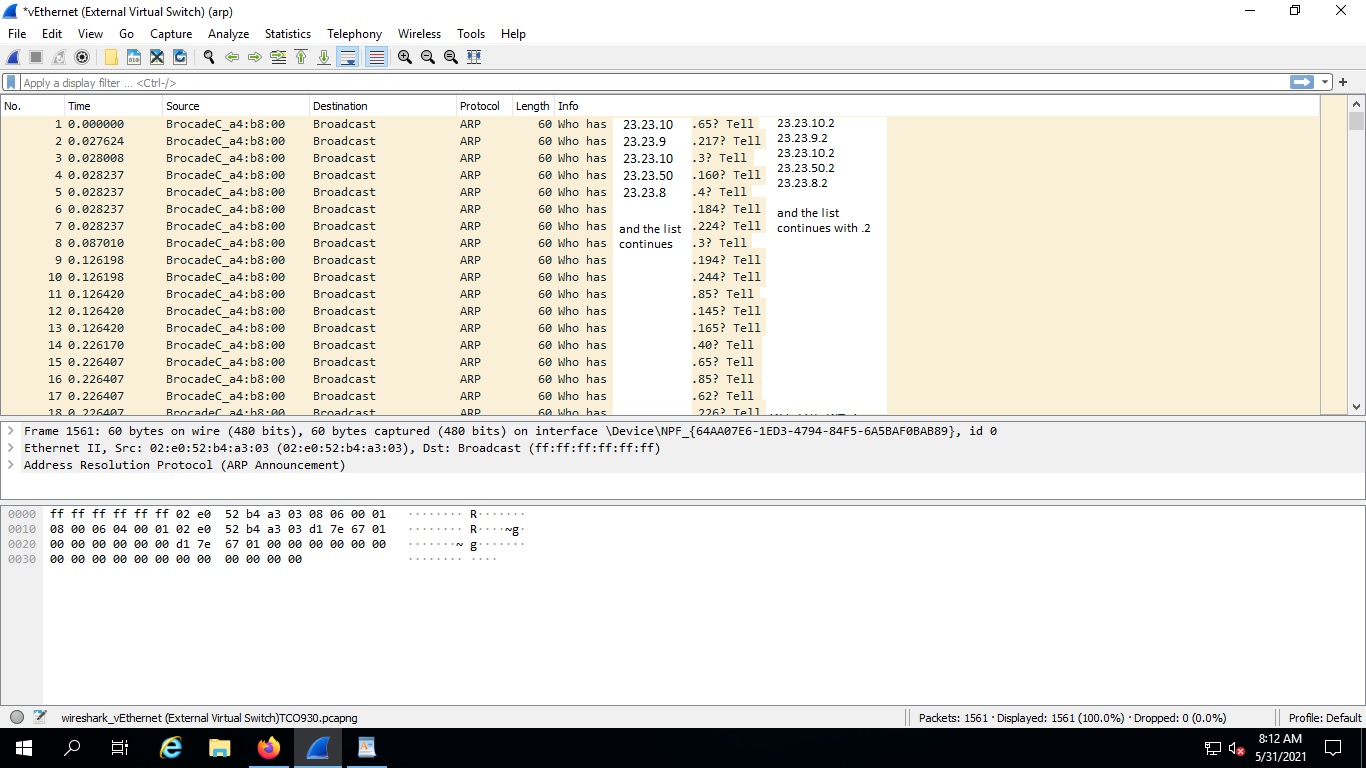The height and width of the screenshot is (768, 1366).
Task: Click the Restart current capture icon
Action: 59,57
